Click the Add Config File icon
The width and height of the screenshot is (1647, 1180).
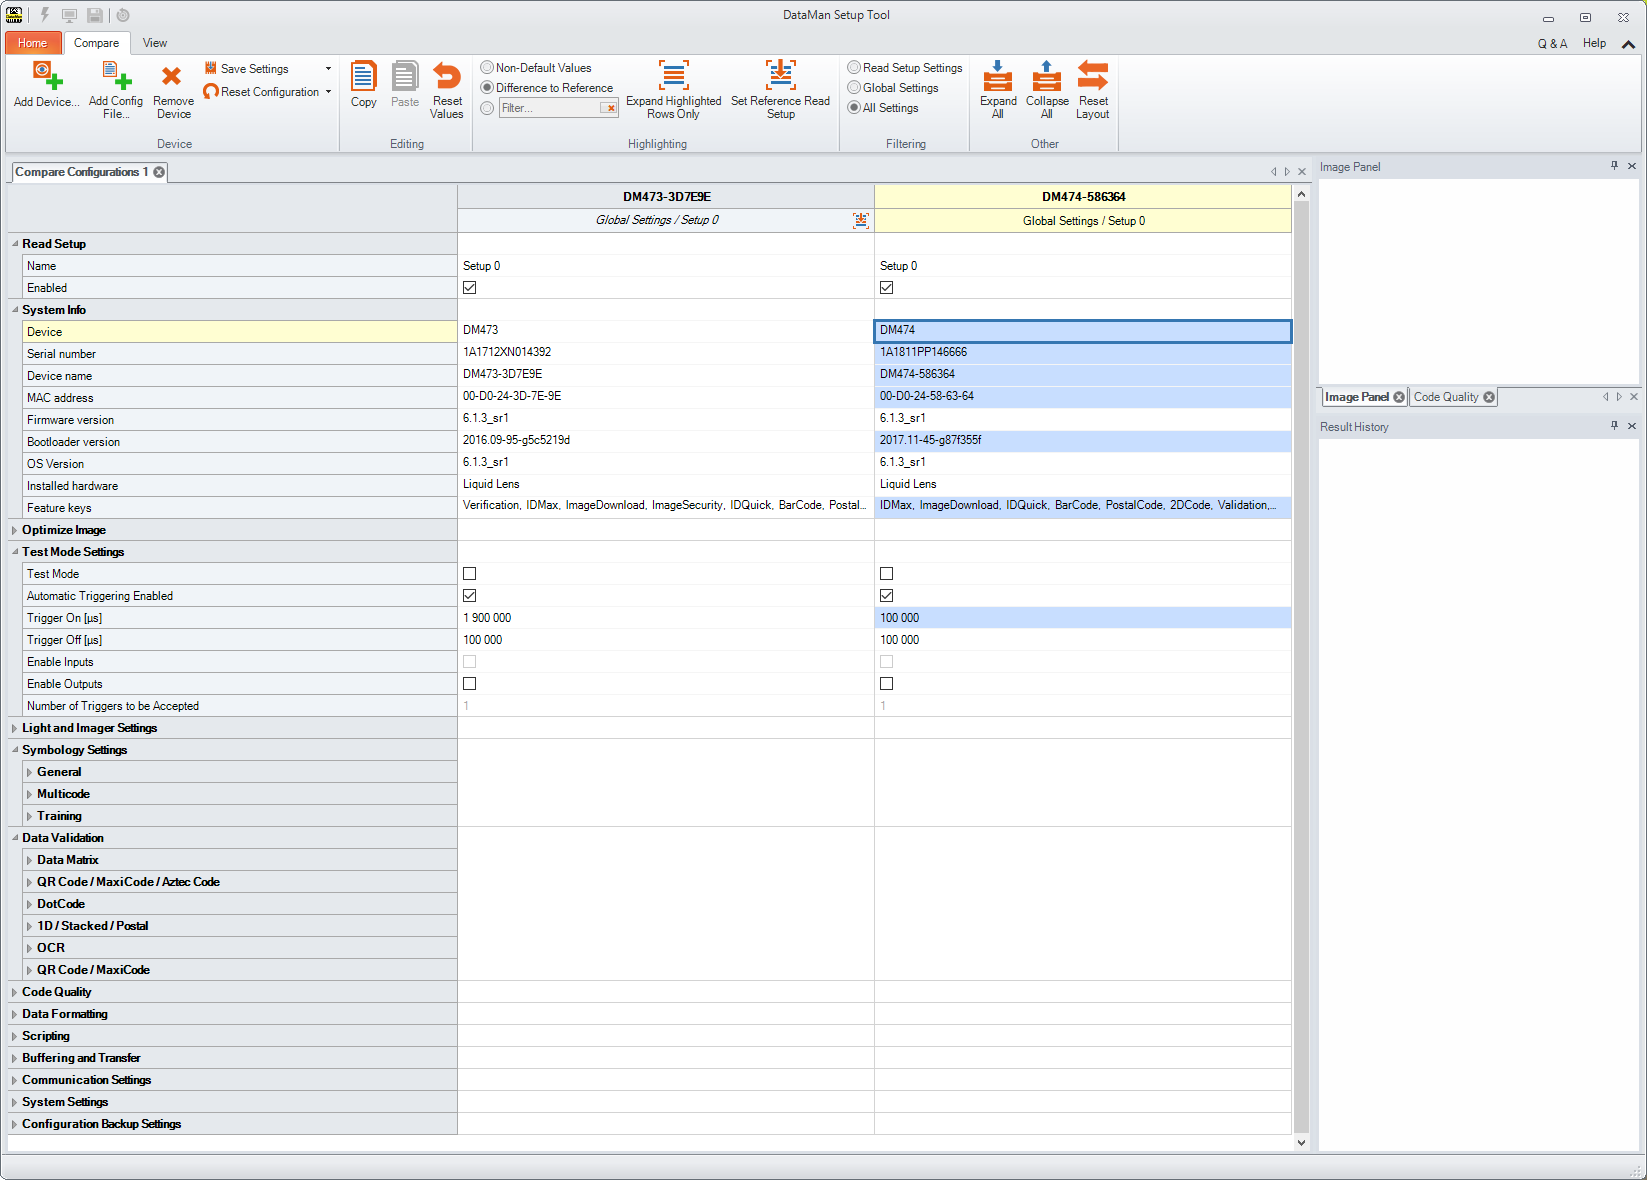point(116,77)
